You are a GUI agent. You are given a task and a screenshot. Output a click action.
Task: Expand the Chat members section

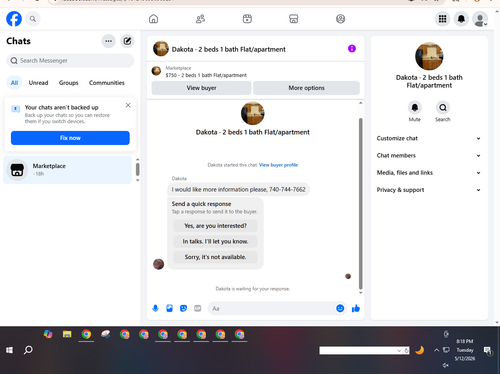(x=429, y=156)
